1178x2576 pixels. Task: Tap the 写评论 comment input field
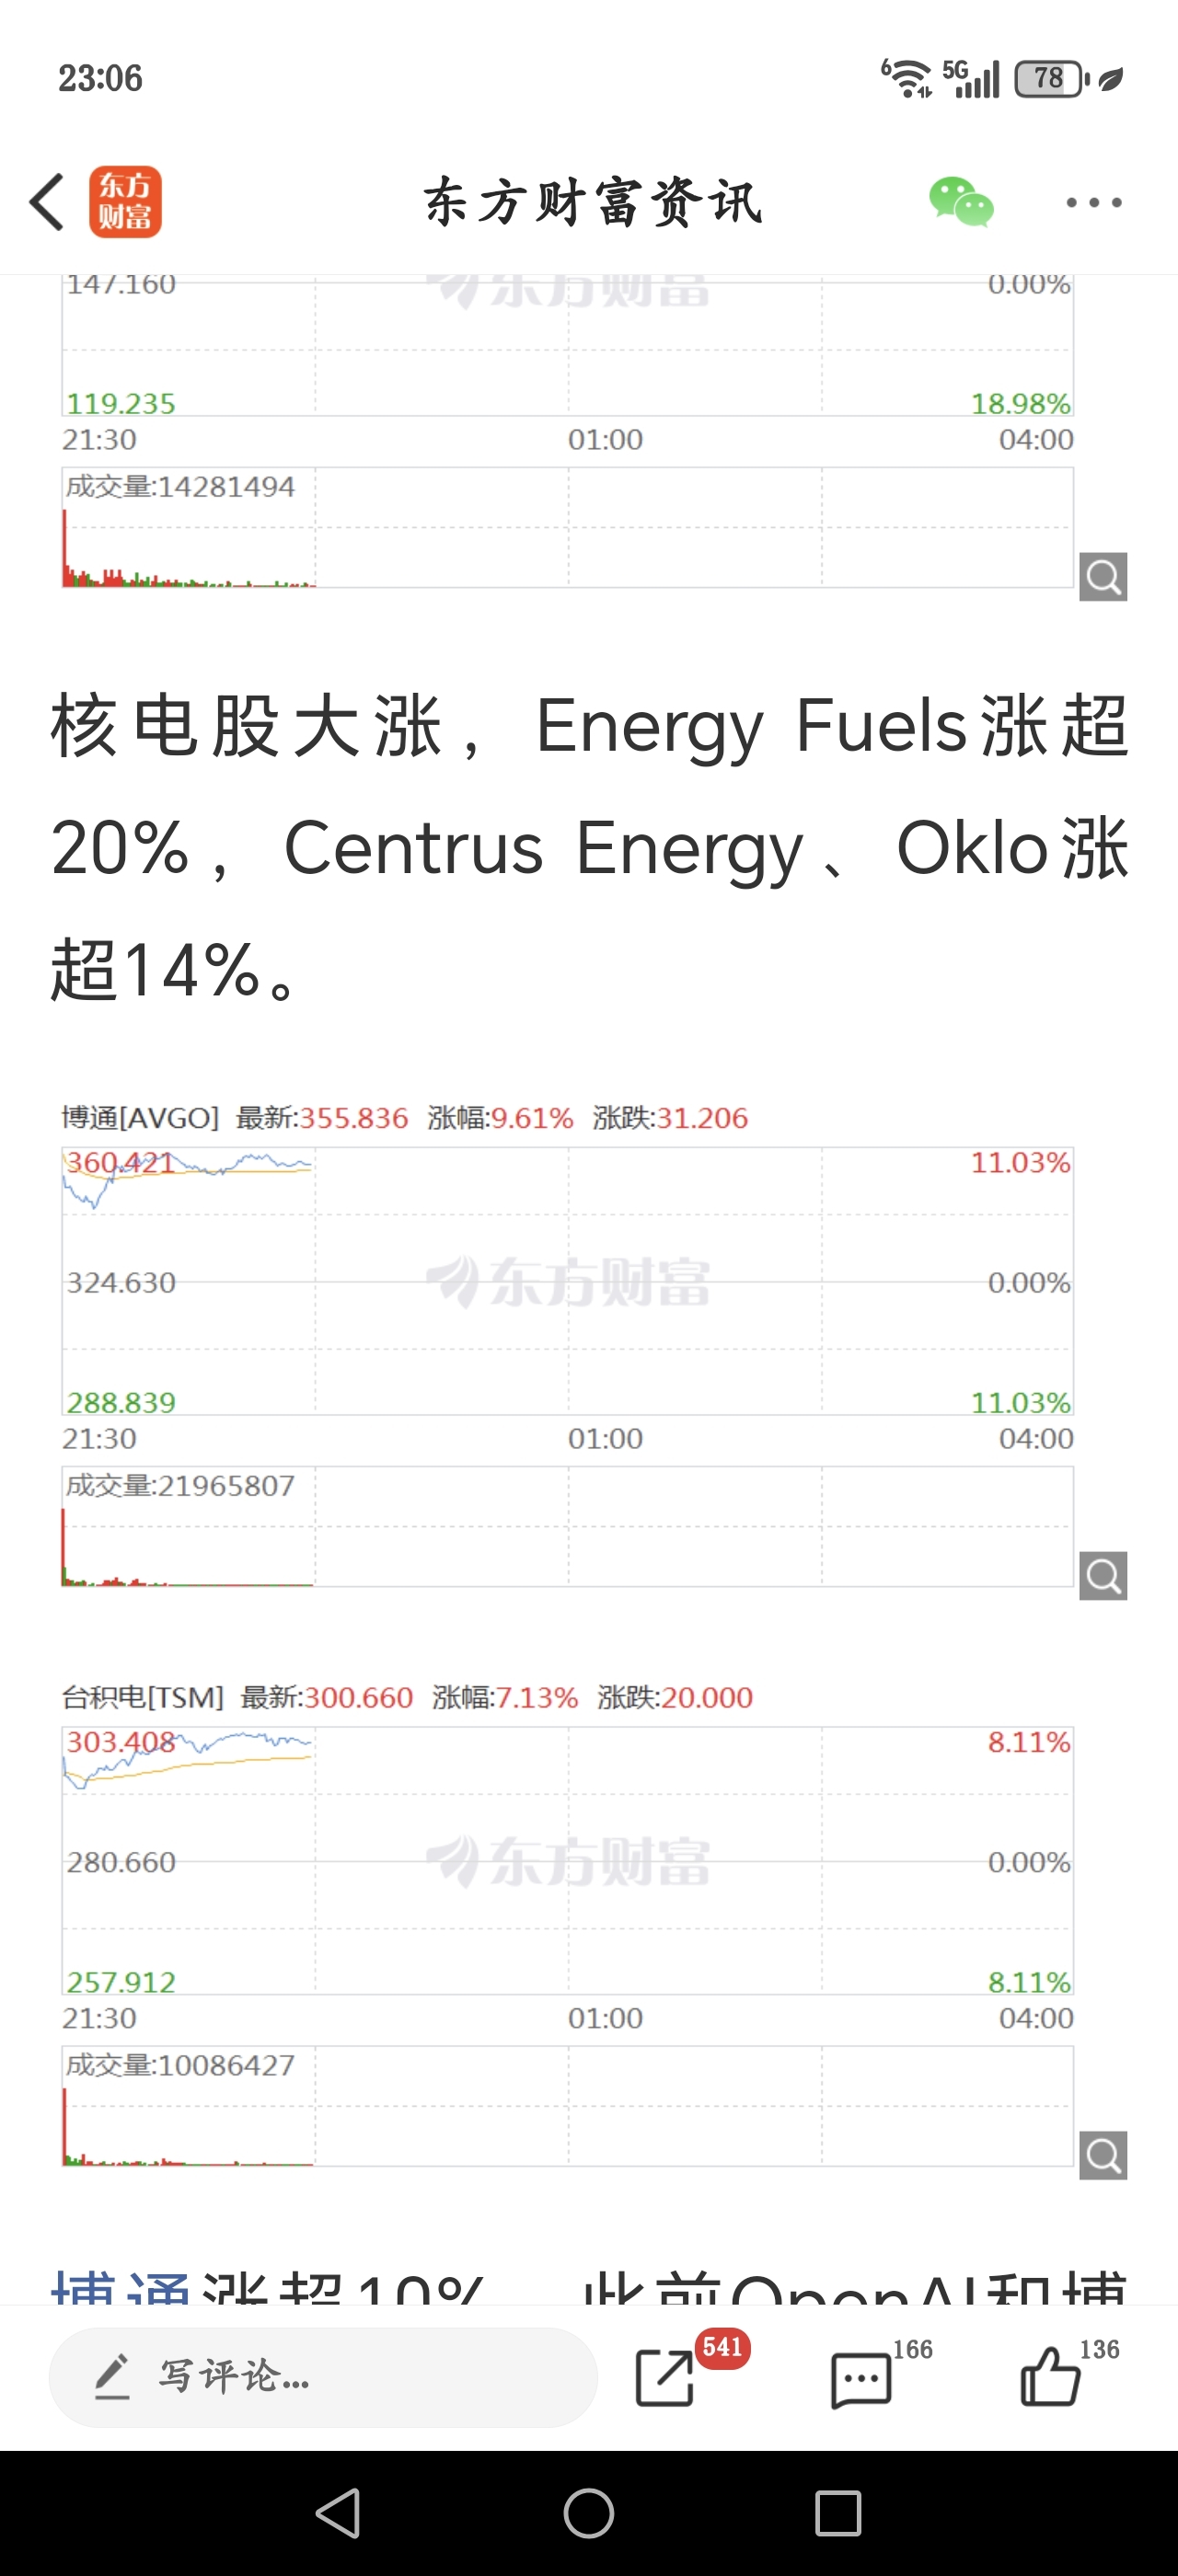click(x=322, y=2376)
